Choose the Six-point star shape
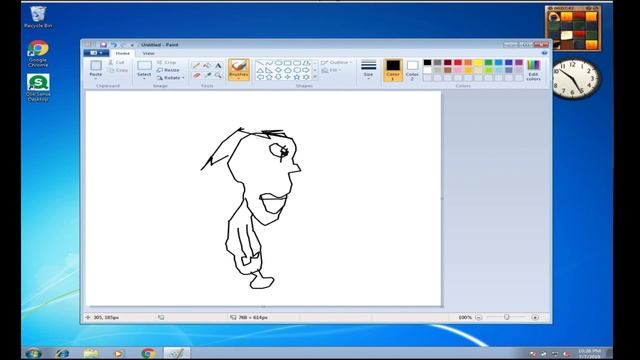This screenshot has height=360, width=640. click(x=306, y=77)
